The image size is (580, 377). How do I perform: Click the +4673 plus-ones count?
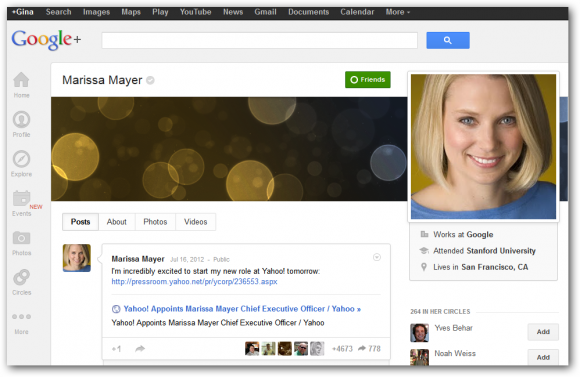point(342,349)
